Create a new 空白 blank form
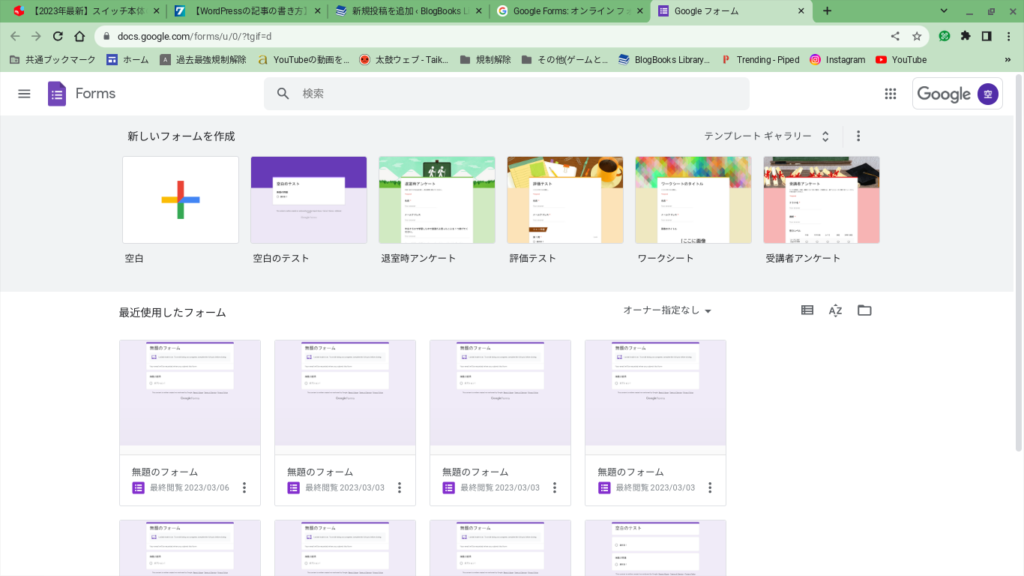Screen dimensions: 1024x576 180,200
